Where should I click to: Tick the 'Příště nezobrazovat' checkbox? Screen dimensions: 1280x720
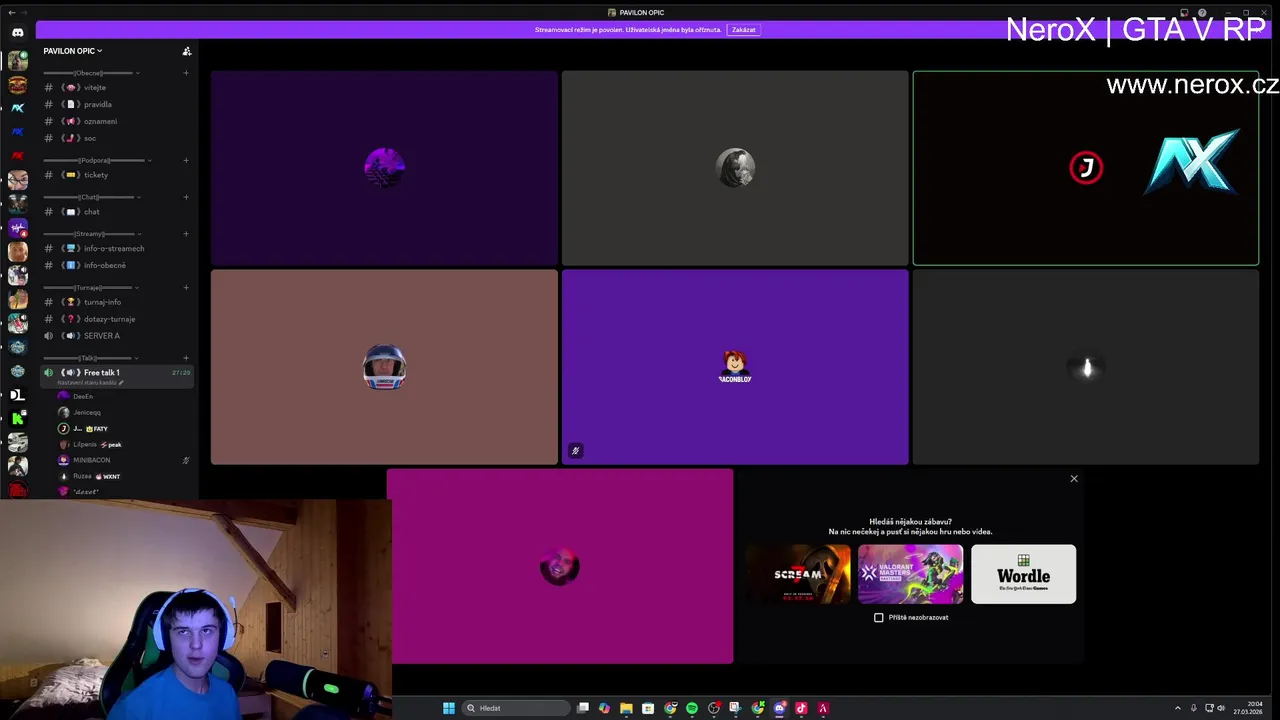pyautogui.click(x=879, y=618)
